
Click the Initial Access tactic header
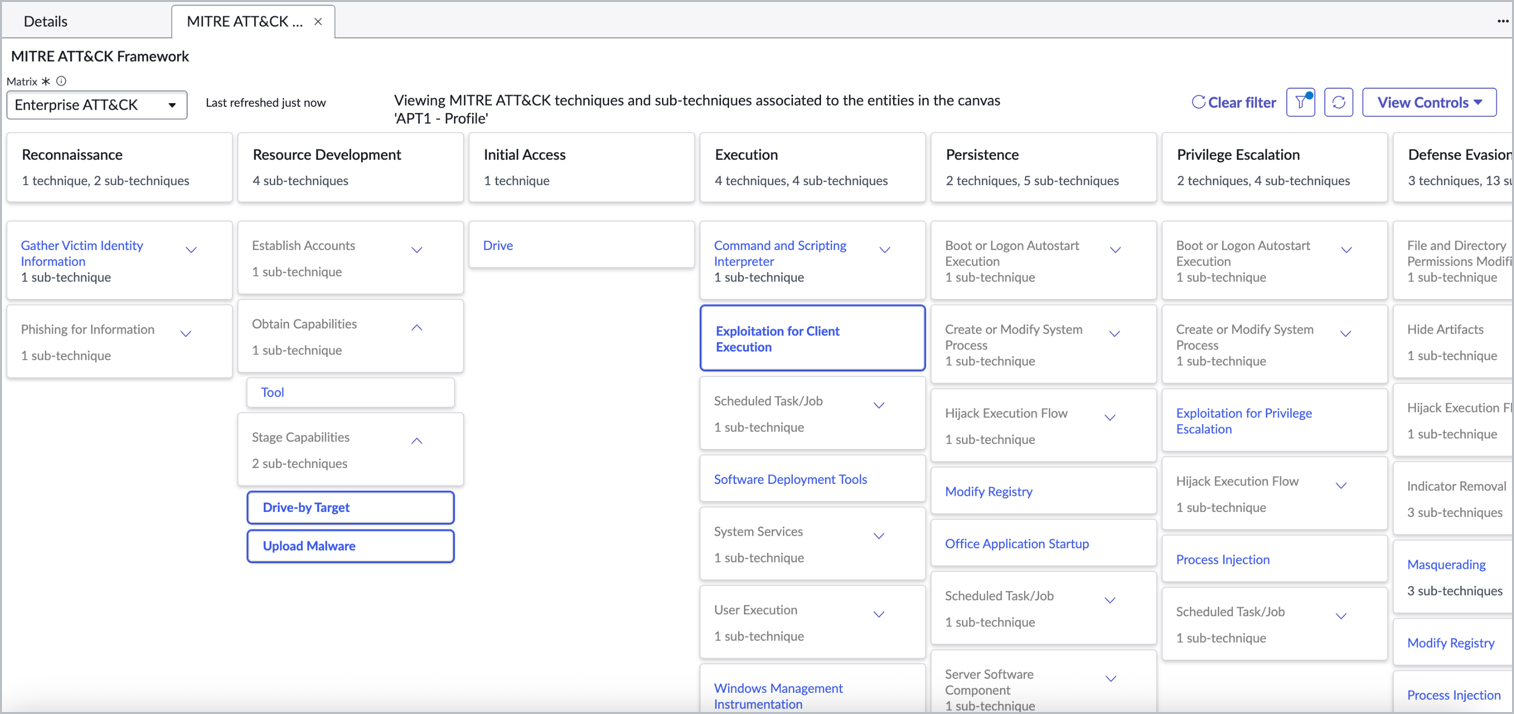tap(582, 167)
